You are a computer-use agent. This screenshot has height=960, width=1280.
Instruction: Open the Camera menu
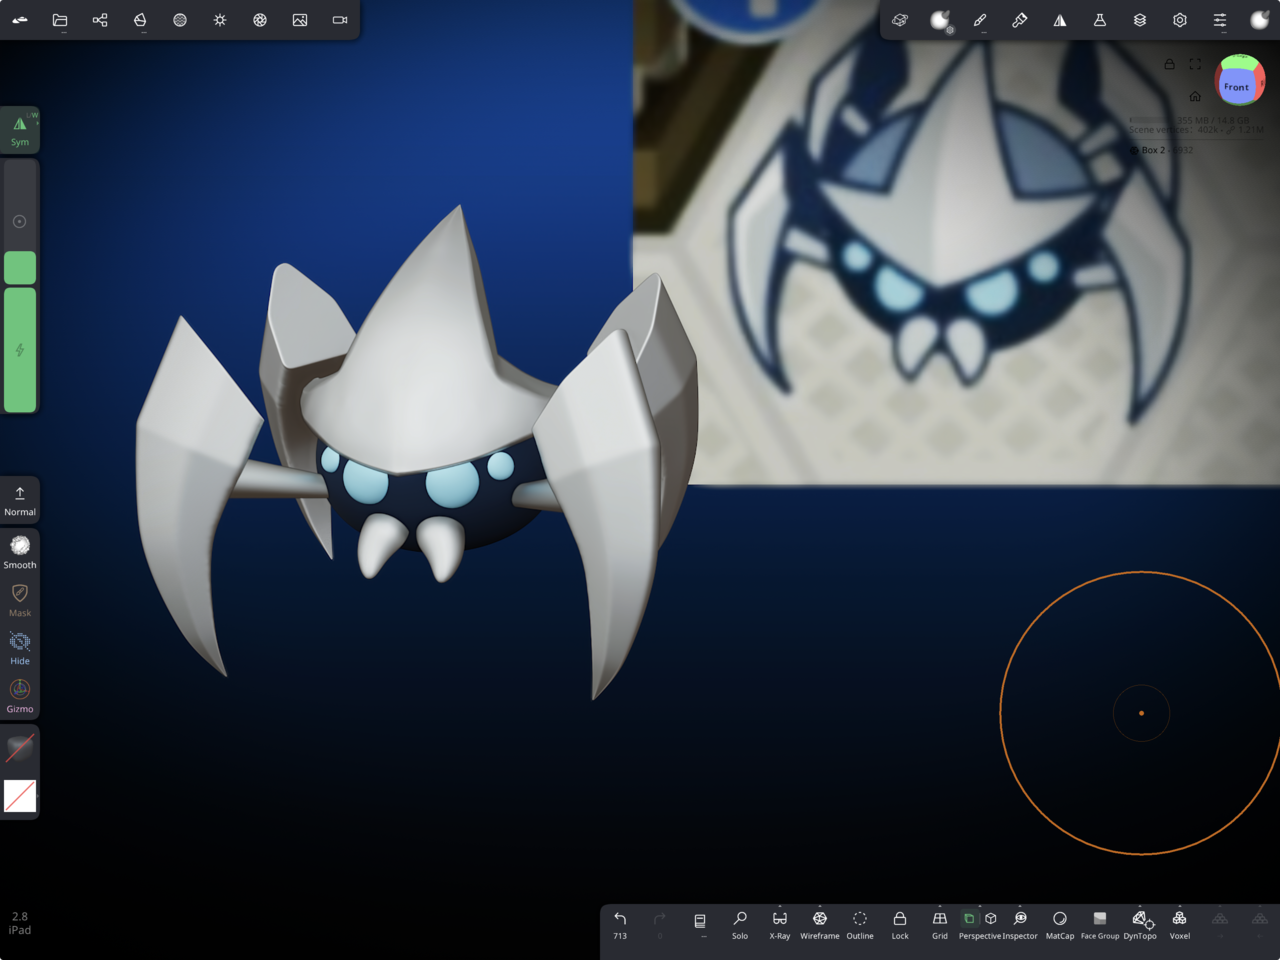tap(340, 20)
